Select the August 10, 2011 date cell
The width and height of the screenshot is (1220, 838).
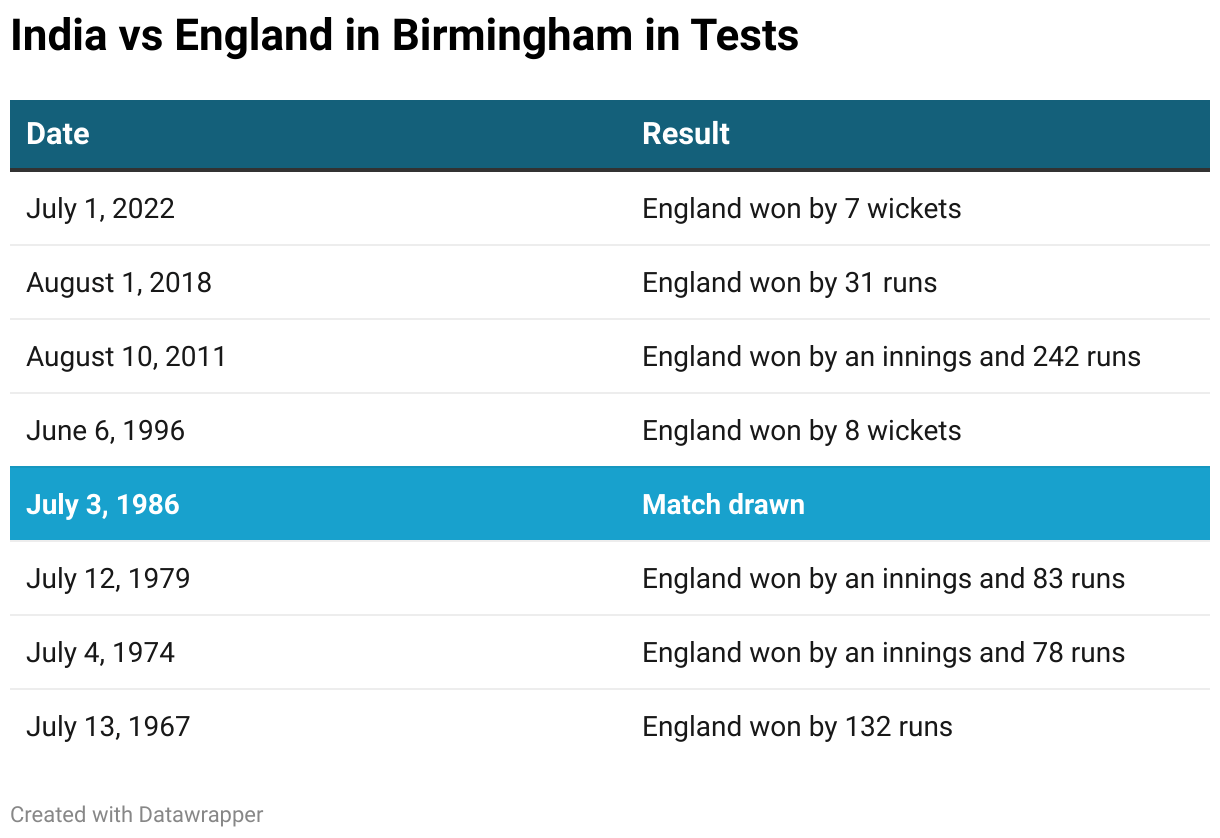pos(126,356)
